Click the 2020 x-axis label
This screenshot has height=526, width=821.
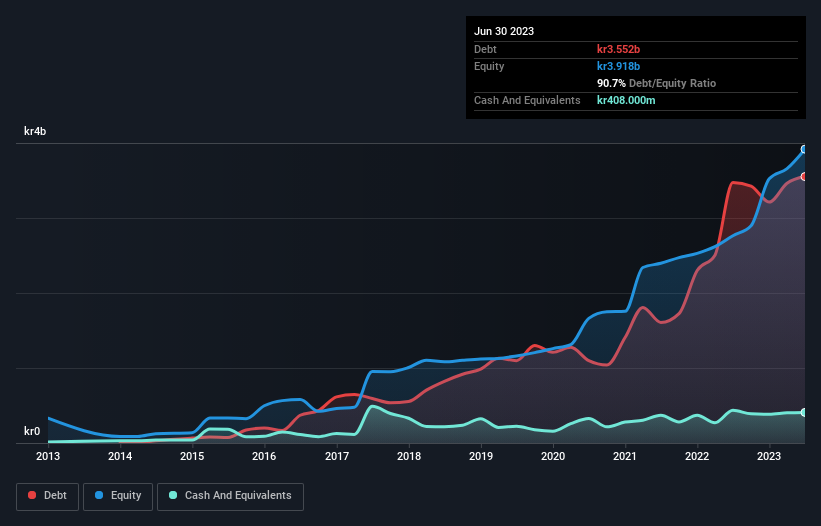(x=553, y=456)
